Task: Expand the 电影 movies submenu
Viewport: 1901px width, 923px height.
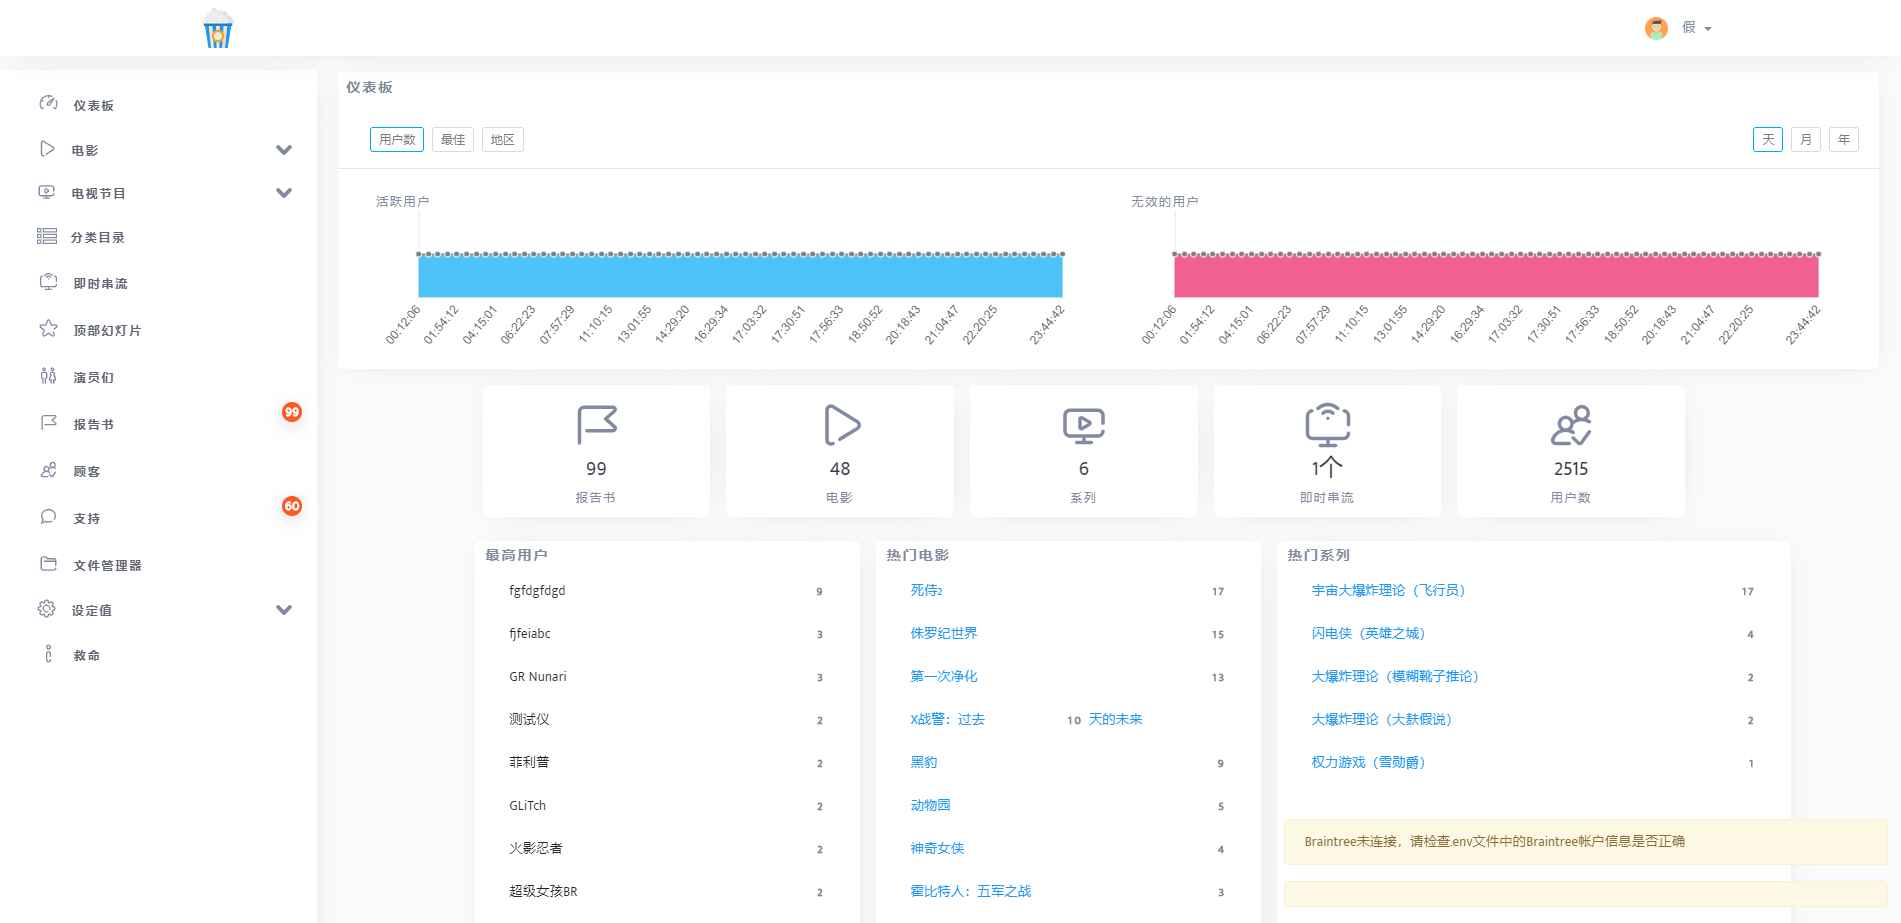Action: [x=284, y=149]
